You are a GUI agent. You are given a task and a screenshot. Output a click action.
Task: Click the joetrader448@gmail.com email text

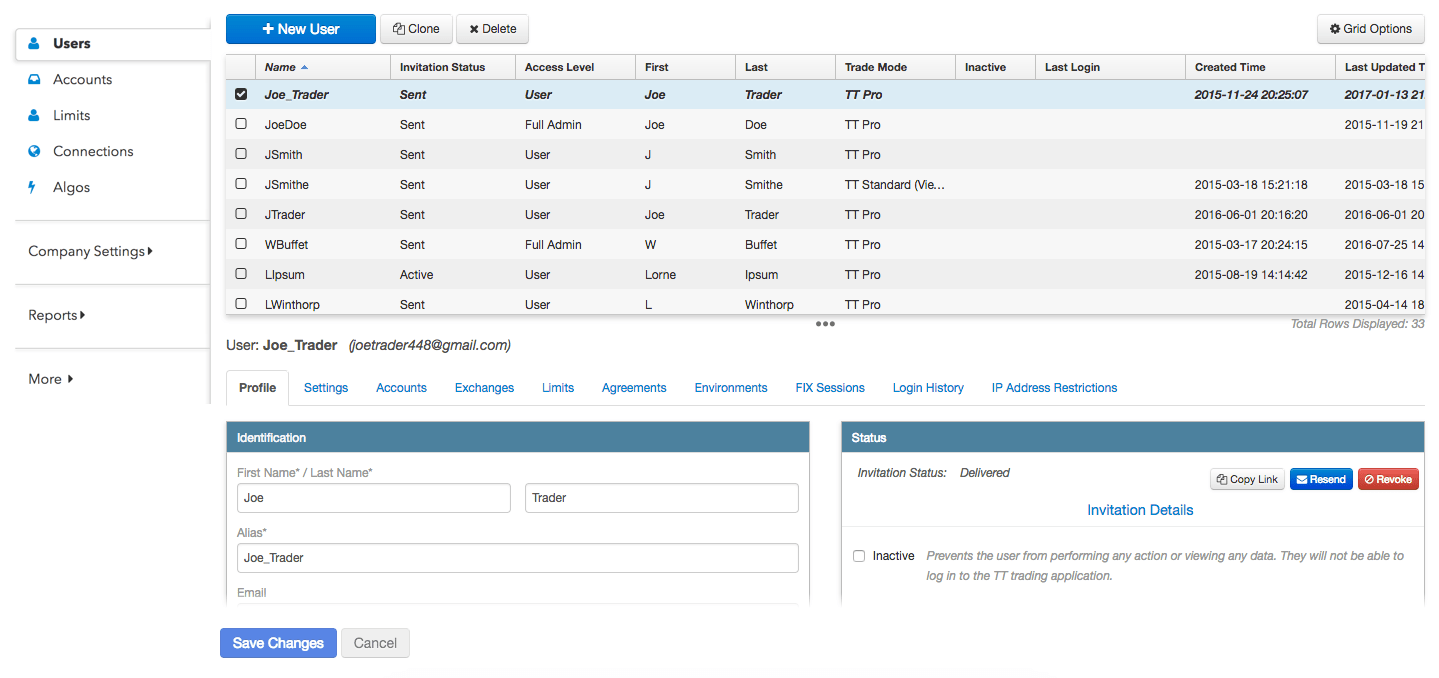click(x=430, y=345)
